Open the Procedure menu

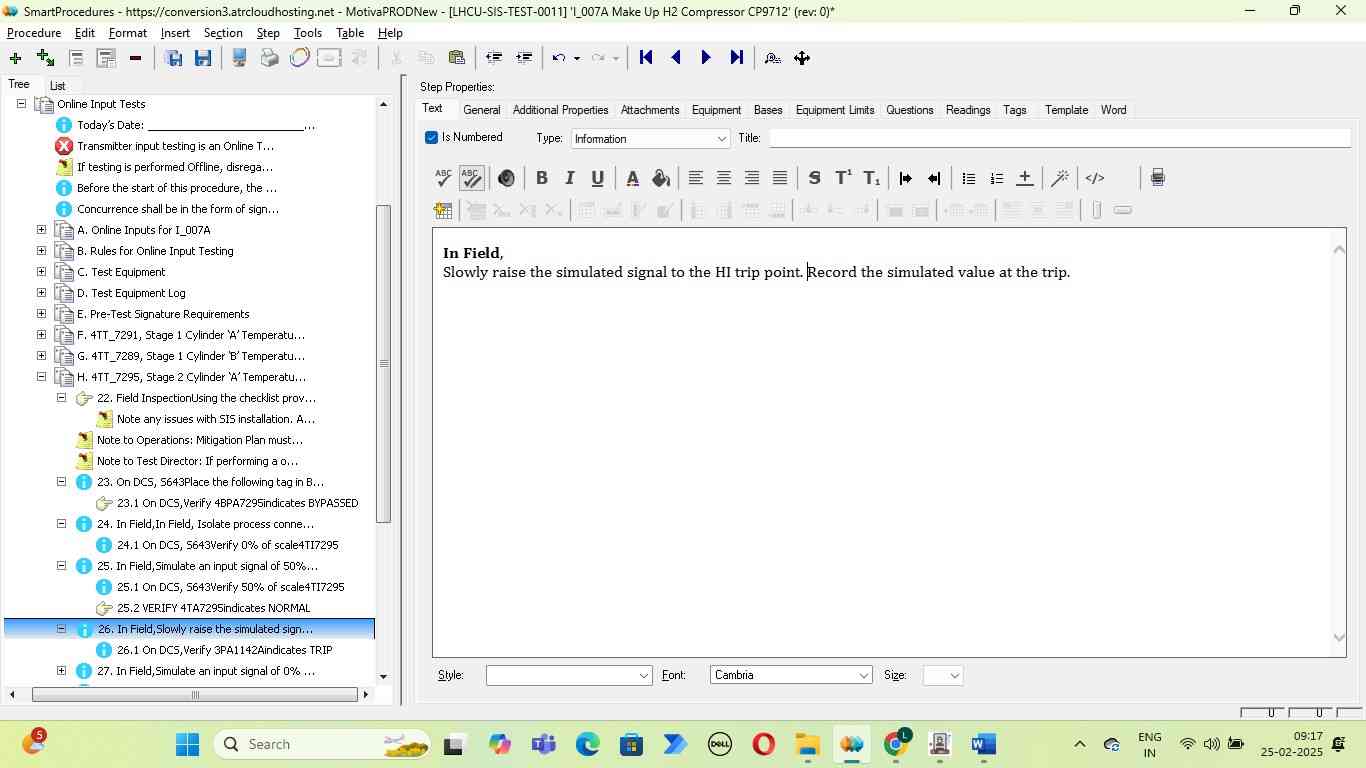click(x=34, y=33)
